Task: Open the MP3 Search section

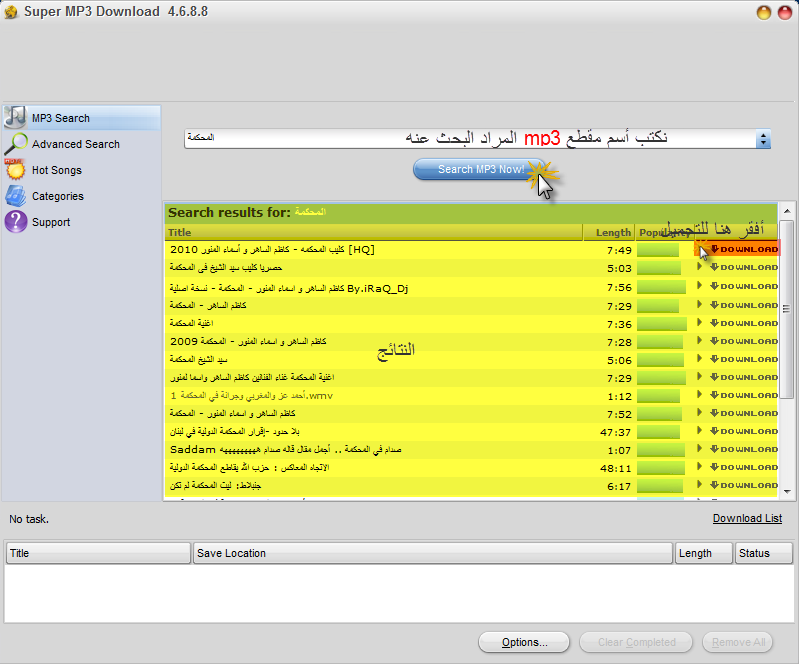Action: [x=82, y=118]
